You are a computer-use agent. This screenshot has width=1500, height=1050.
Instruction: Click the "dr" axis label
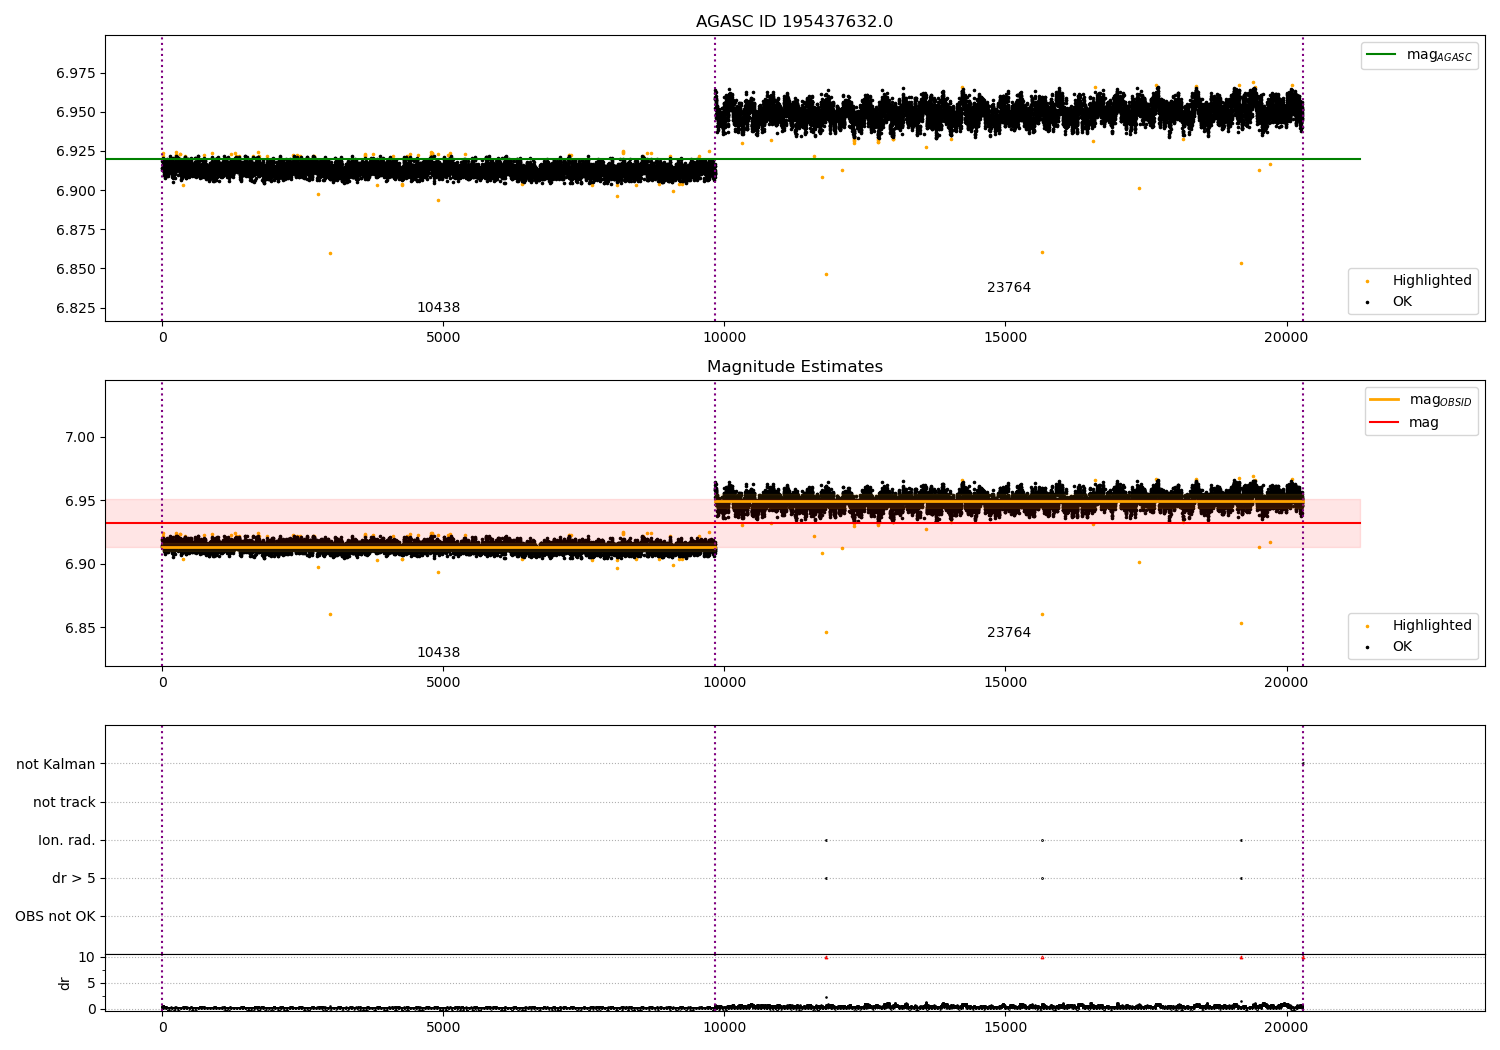click(65, 983)
